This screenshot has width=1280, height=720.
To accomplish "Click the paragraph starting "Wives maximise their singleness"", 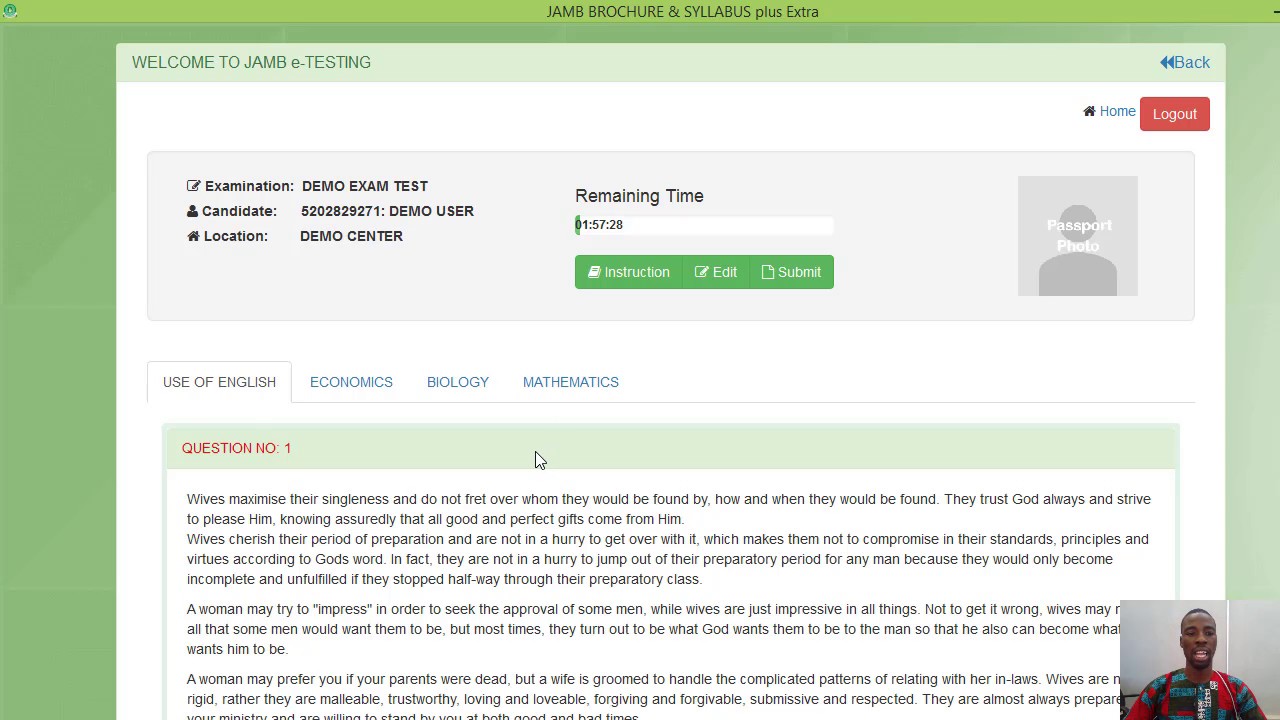I will pyautogui.click(x=669, y=509).
